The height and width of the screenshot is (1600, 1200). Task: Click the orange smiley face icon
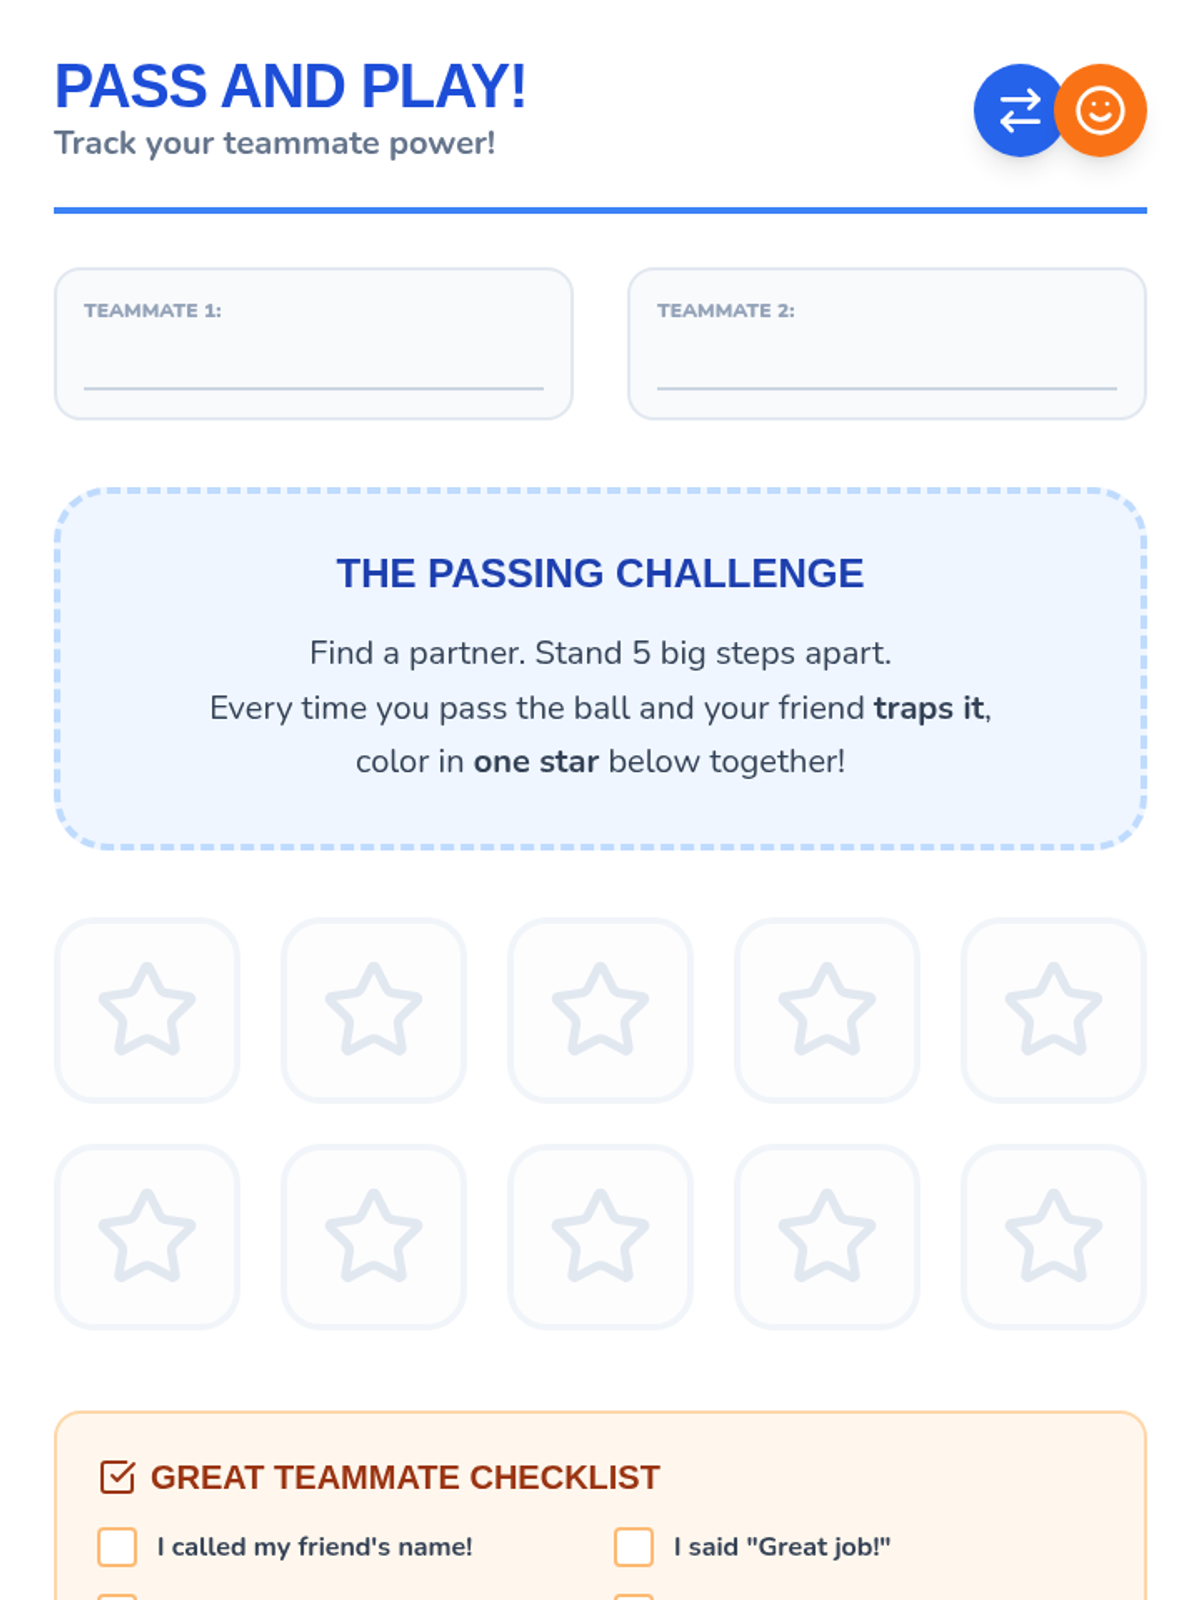(x=1100, y=111)
